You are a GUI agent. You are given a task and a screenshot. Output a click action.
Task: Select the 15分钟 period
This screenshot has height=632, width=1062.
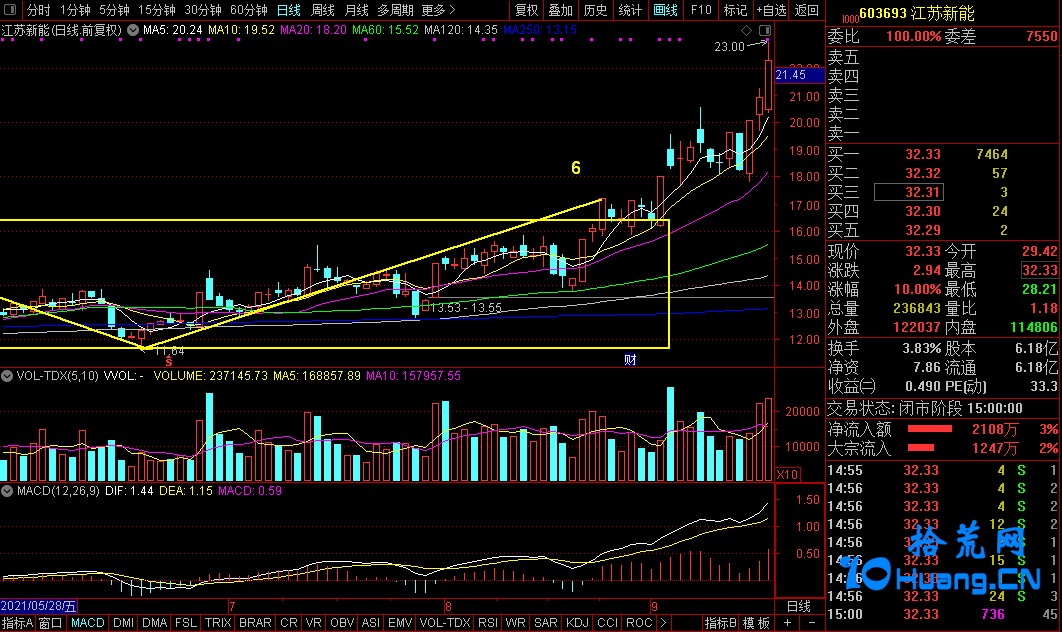click(x=156, y=10)
